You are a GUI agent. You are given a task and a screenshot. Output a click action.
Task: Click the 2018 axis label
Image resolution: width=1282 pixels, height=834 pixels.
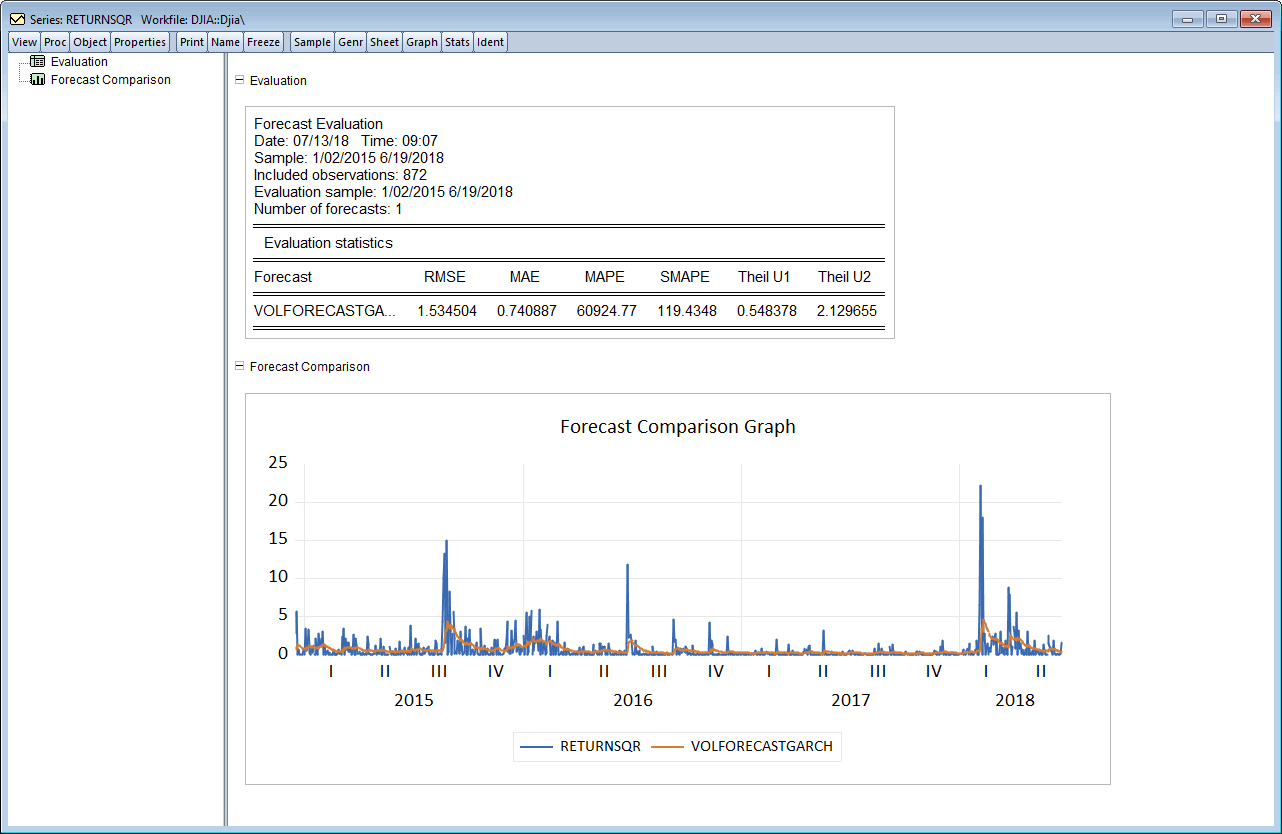point(1015,700)
